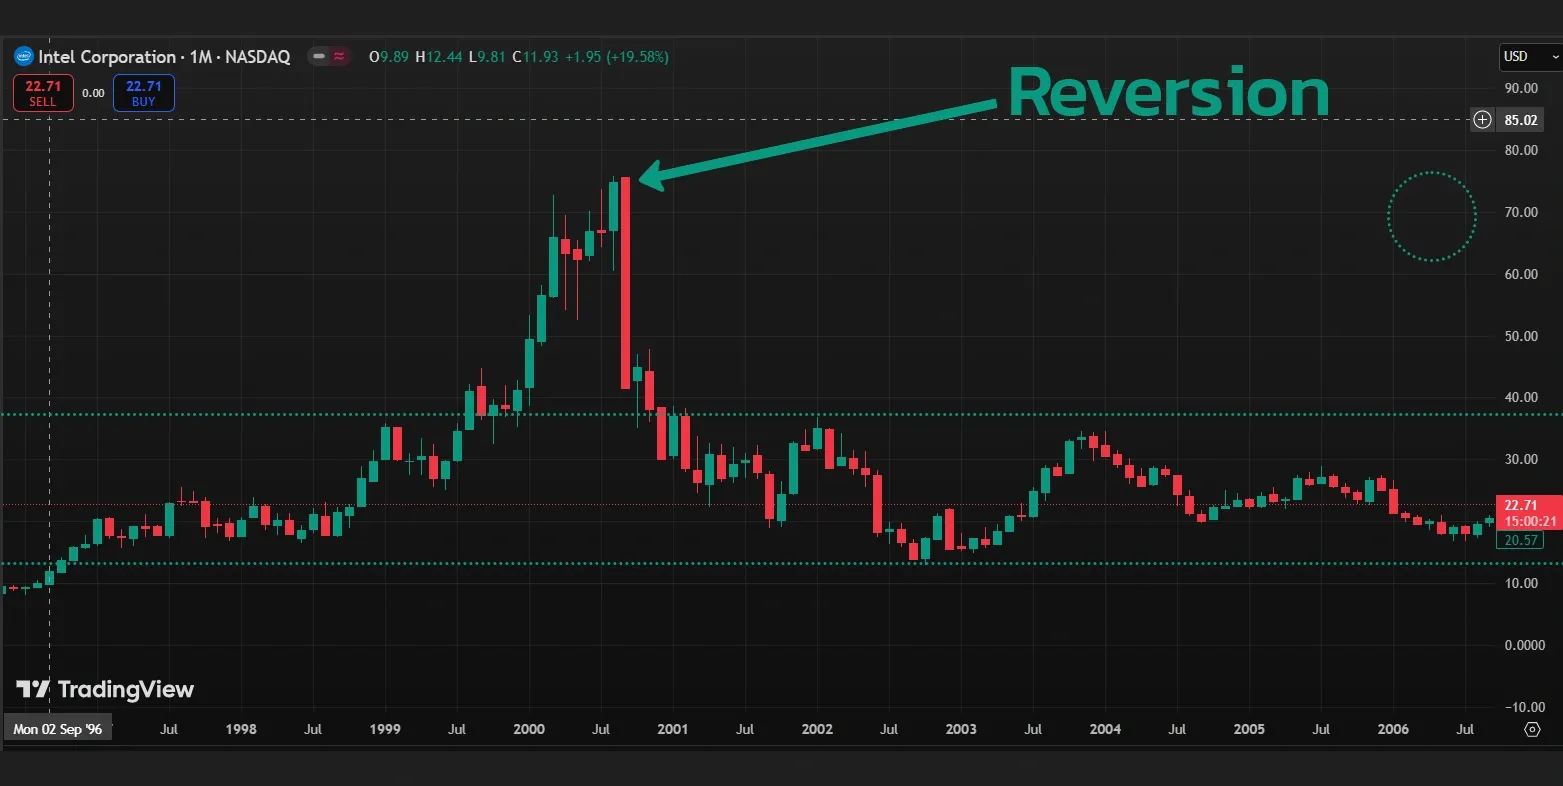
Task: Click the close value C11.93
Action: tap(536, 57)
